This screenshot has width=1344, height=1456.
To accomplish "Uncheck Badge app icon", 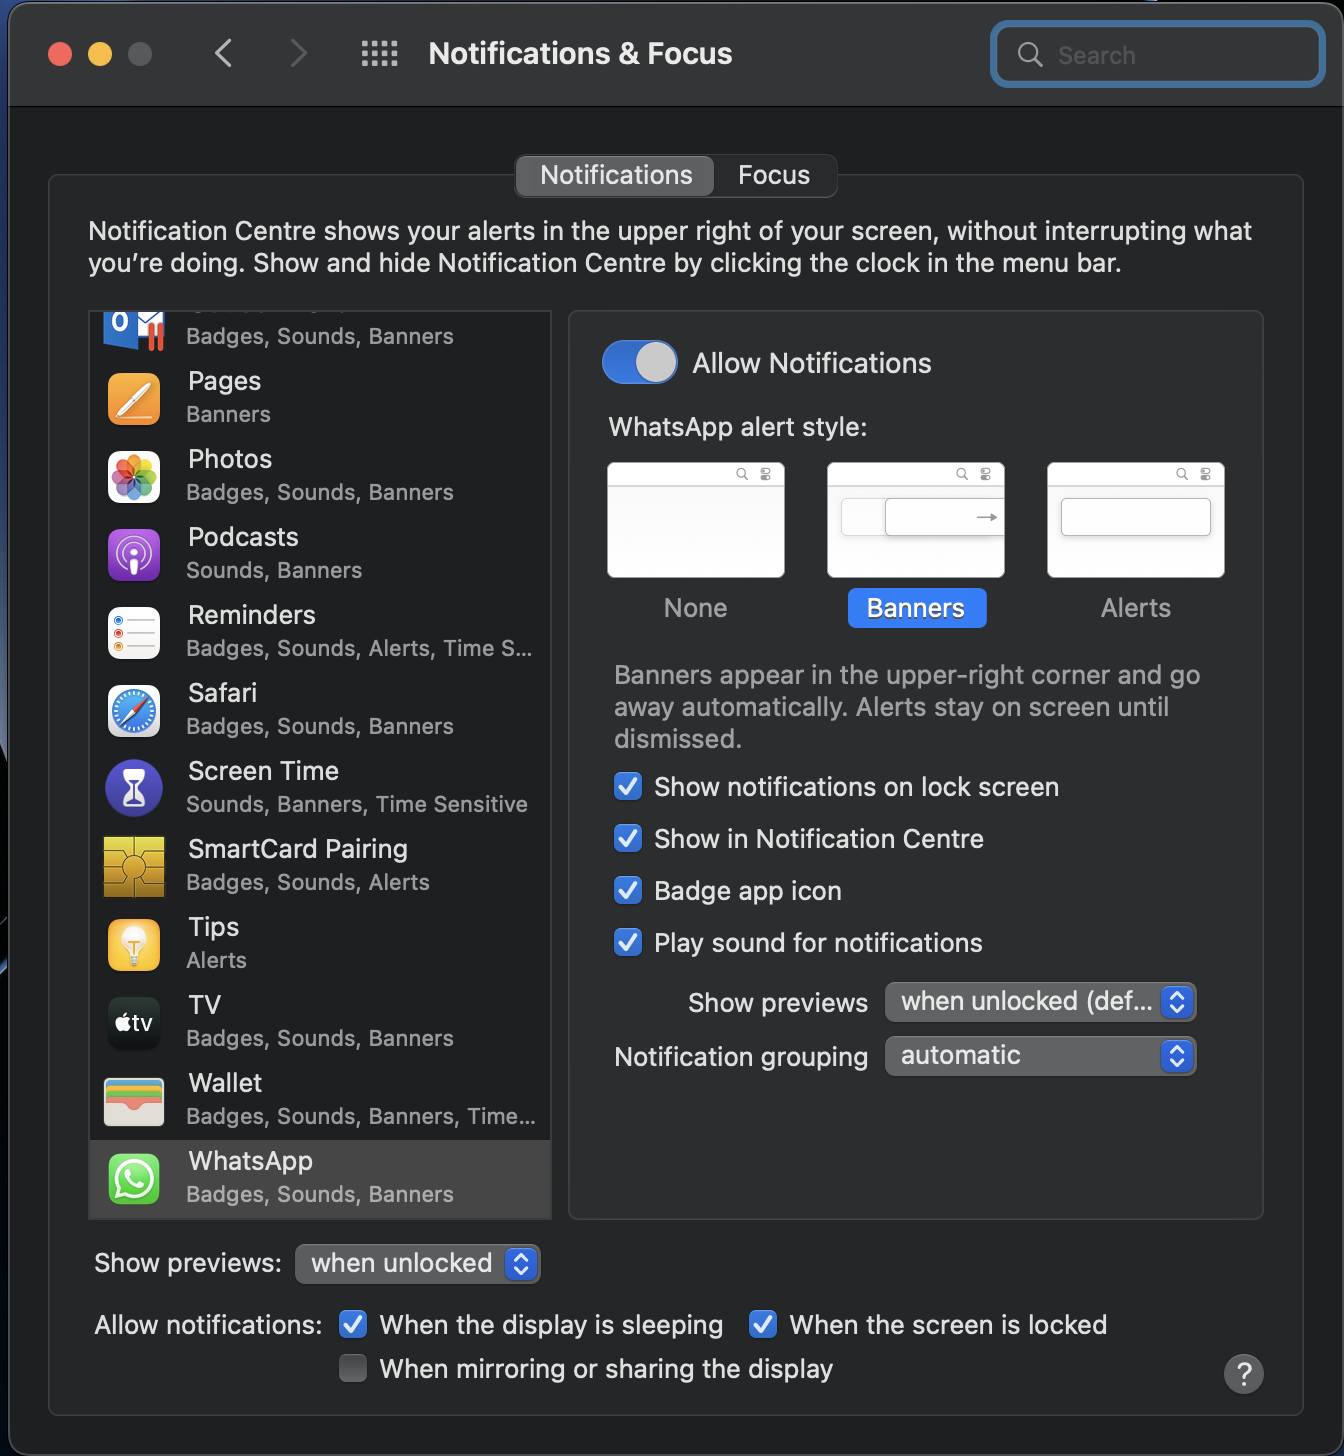I will 628,890.
